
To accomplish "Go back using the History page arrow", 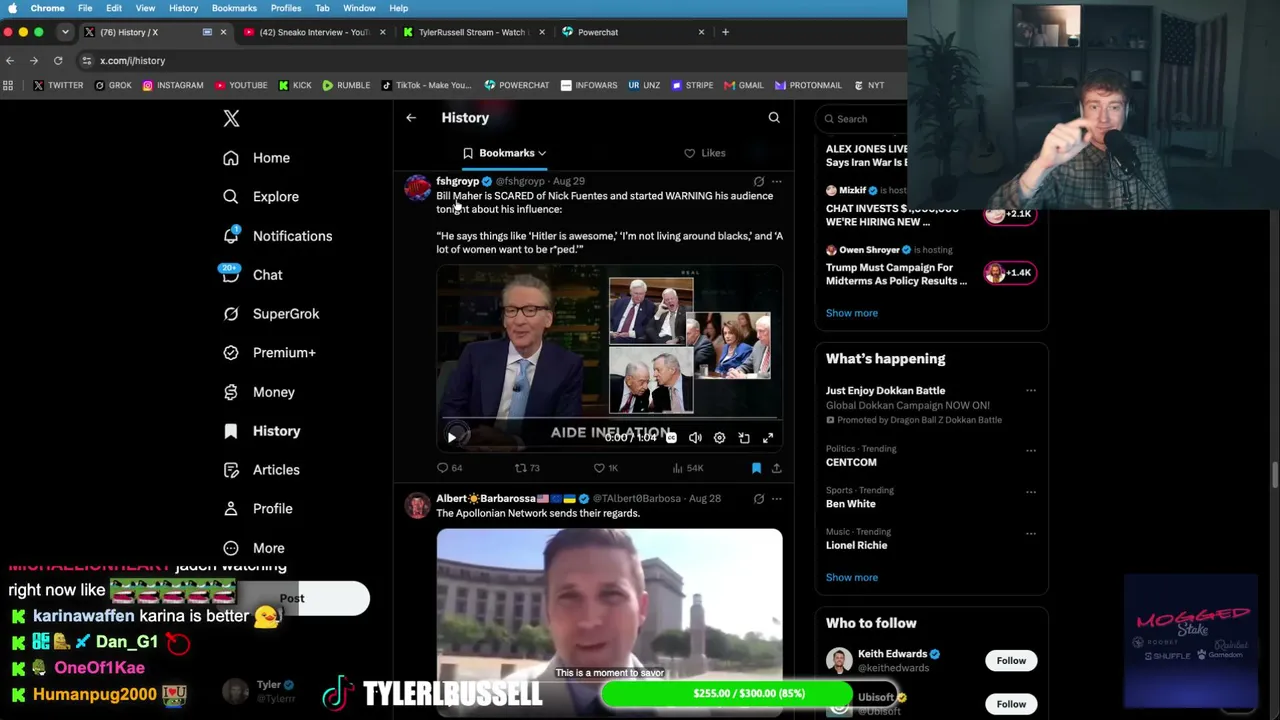I will 411,118.
